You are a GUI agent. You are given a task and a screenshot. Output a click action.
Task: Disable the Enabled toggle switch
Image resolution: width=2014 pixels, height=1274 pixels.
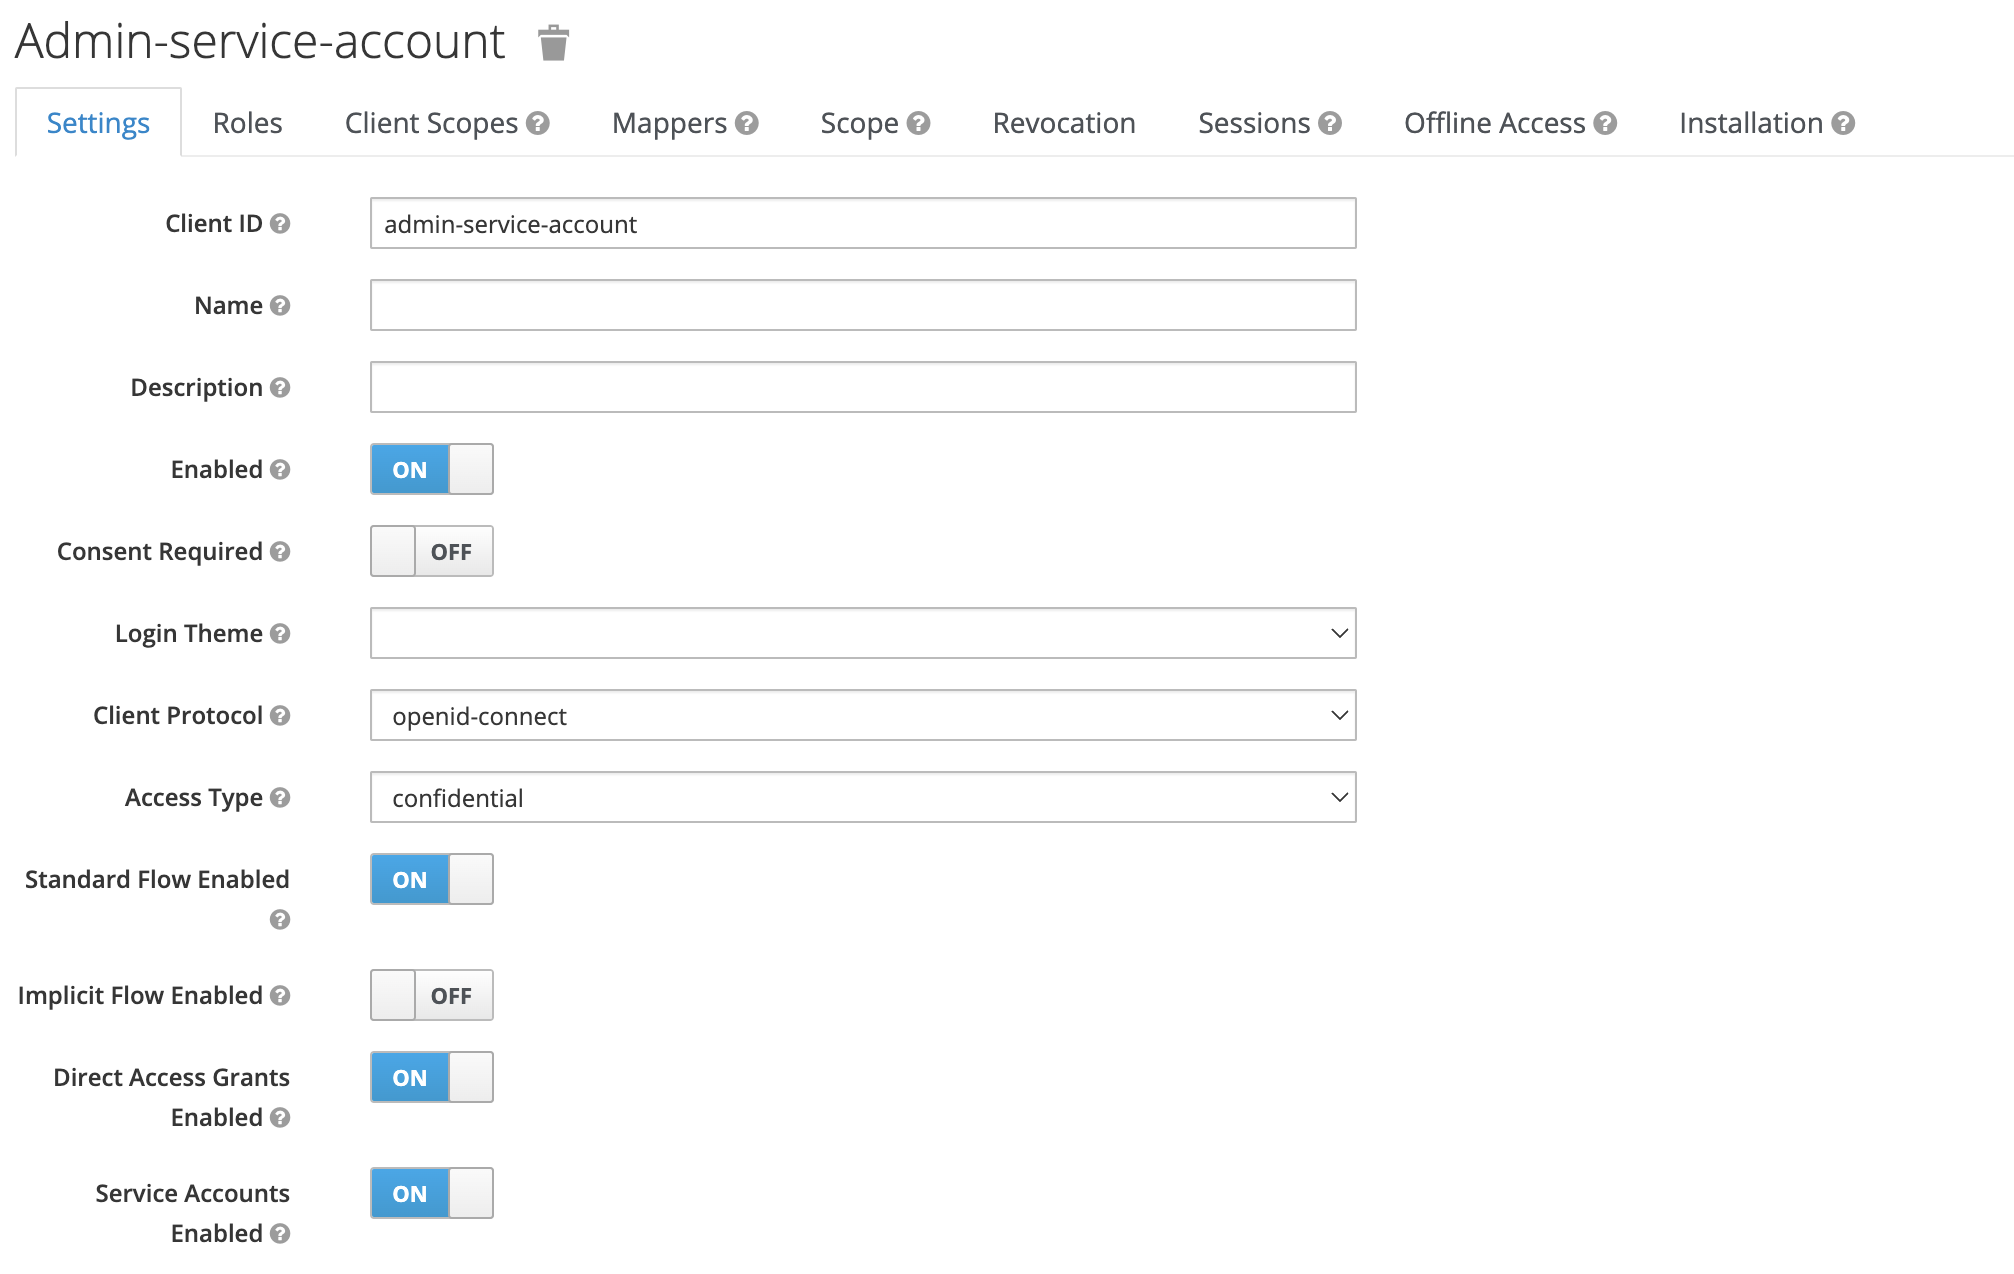pyautogui.click(x=431, y=469)
